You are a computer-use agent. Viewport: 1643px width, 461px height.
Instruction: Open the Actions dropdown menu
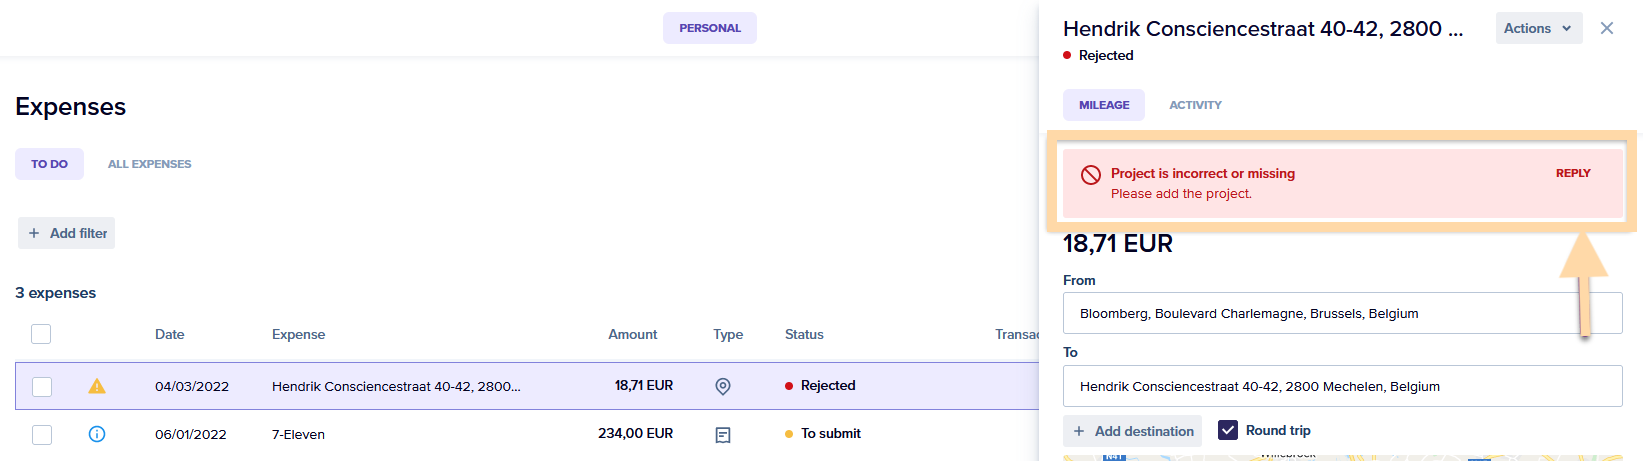1538,28
